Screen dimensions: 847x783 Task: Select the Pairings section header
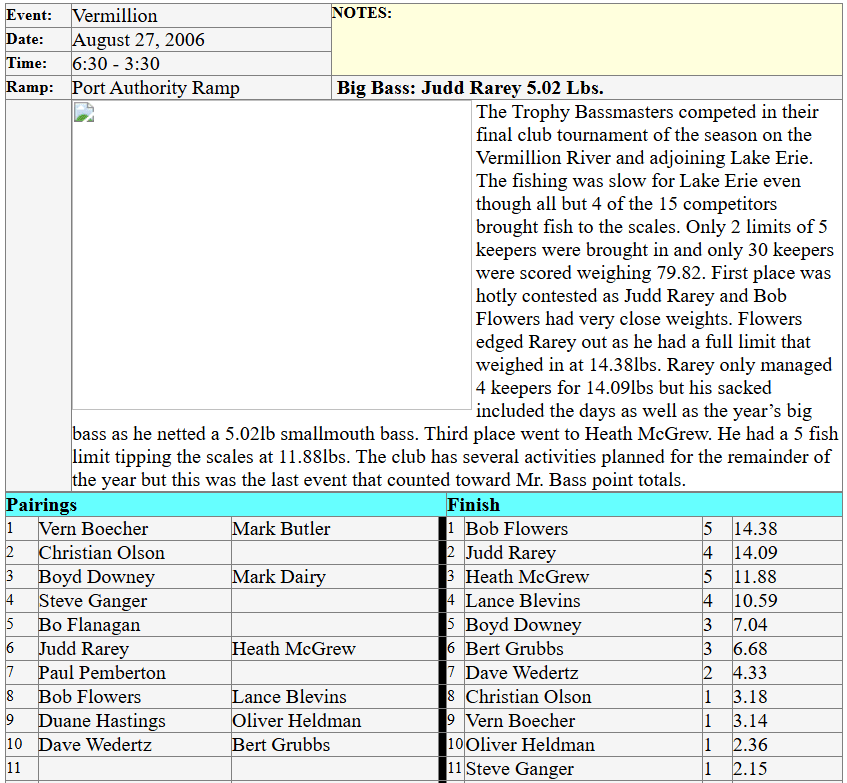42,505
